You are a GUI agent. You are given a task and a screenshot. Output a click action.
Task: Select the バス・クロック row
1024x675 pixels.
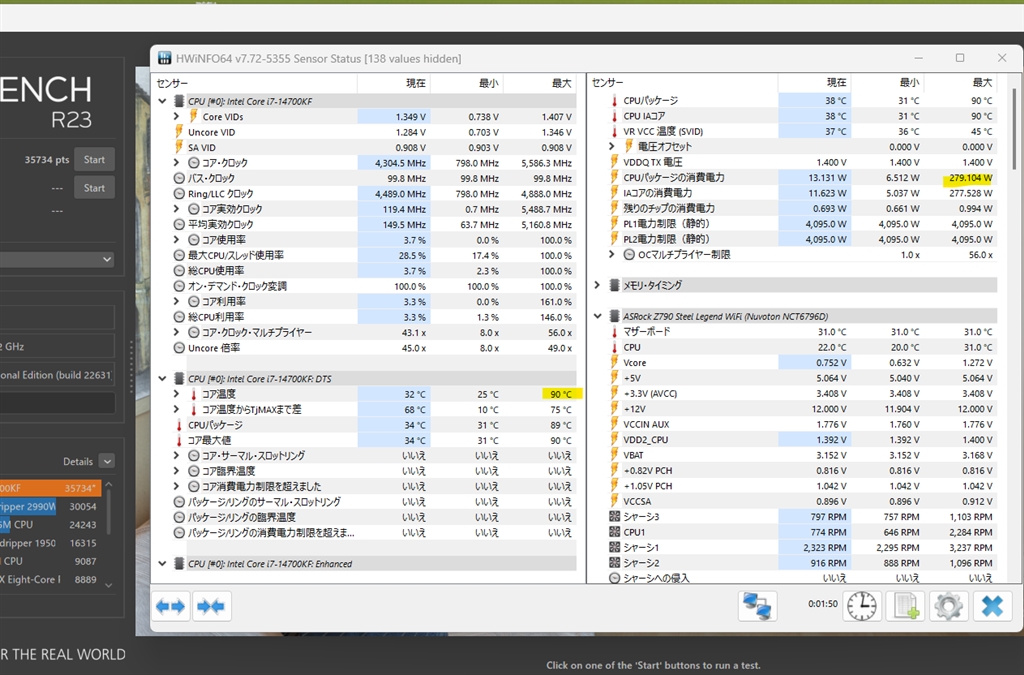(x=374, y=178)
